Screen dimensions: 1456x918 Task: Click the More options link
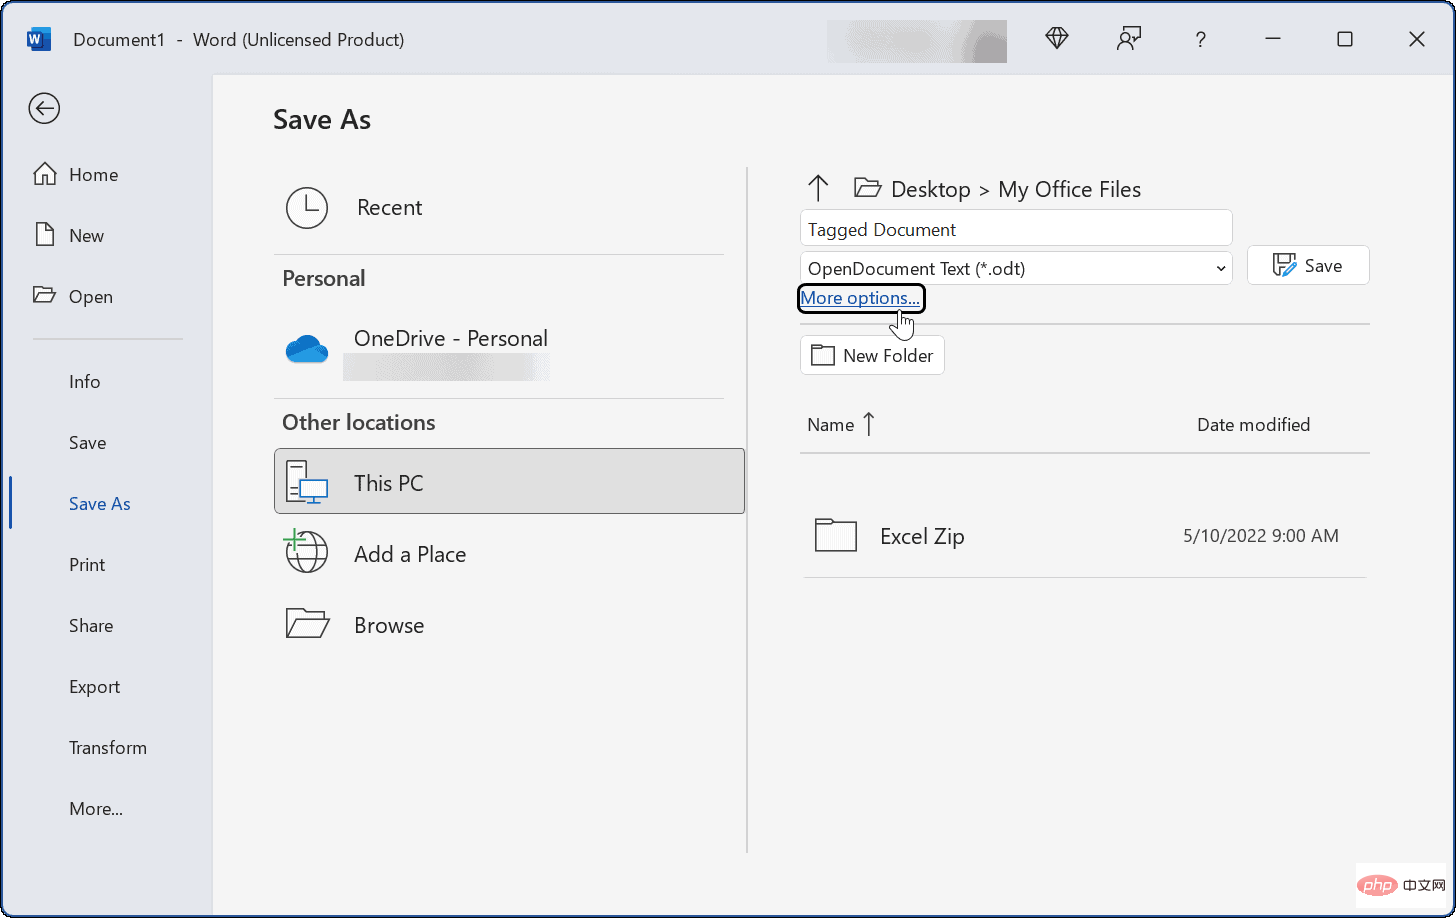(x=860, y=298)
